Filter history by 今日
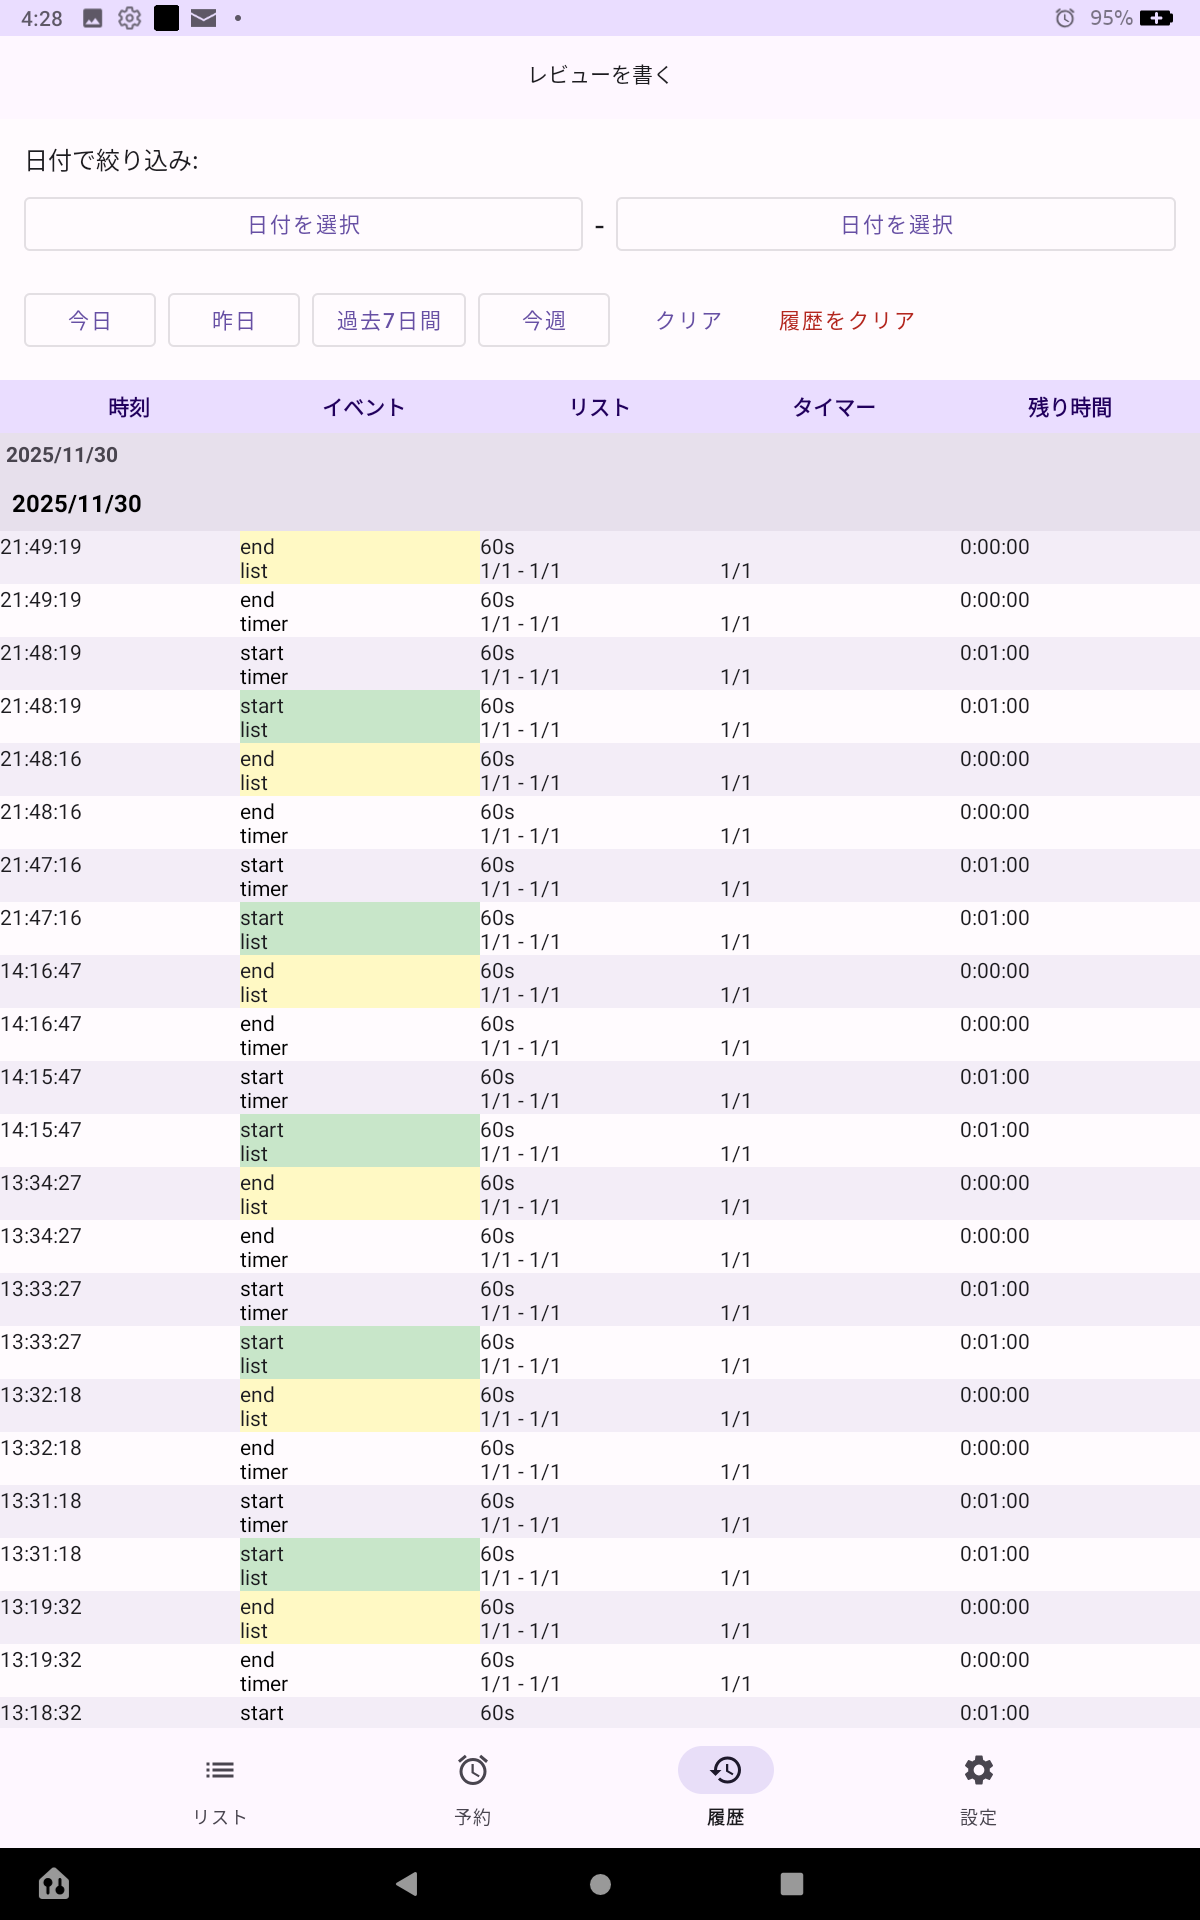 click(x=90, y=320)
